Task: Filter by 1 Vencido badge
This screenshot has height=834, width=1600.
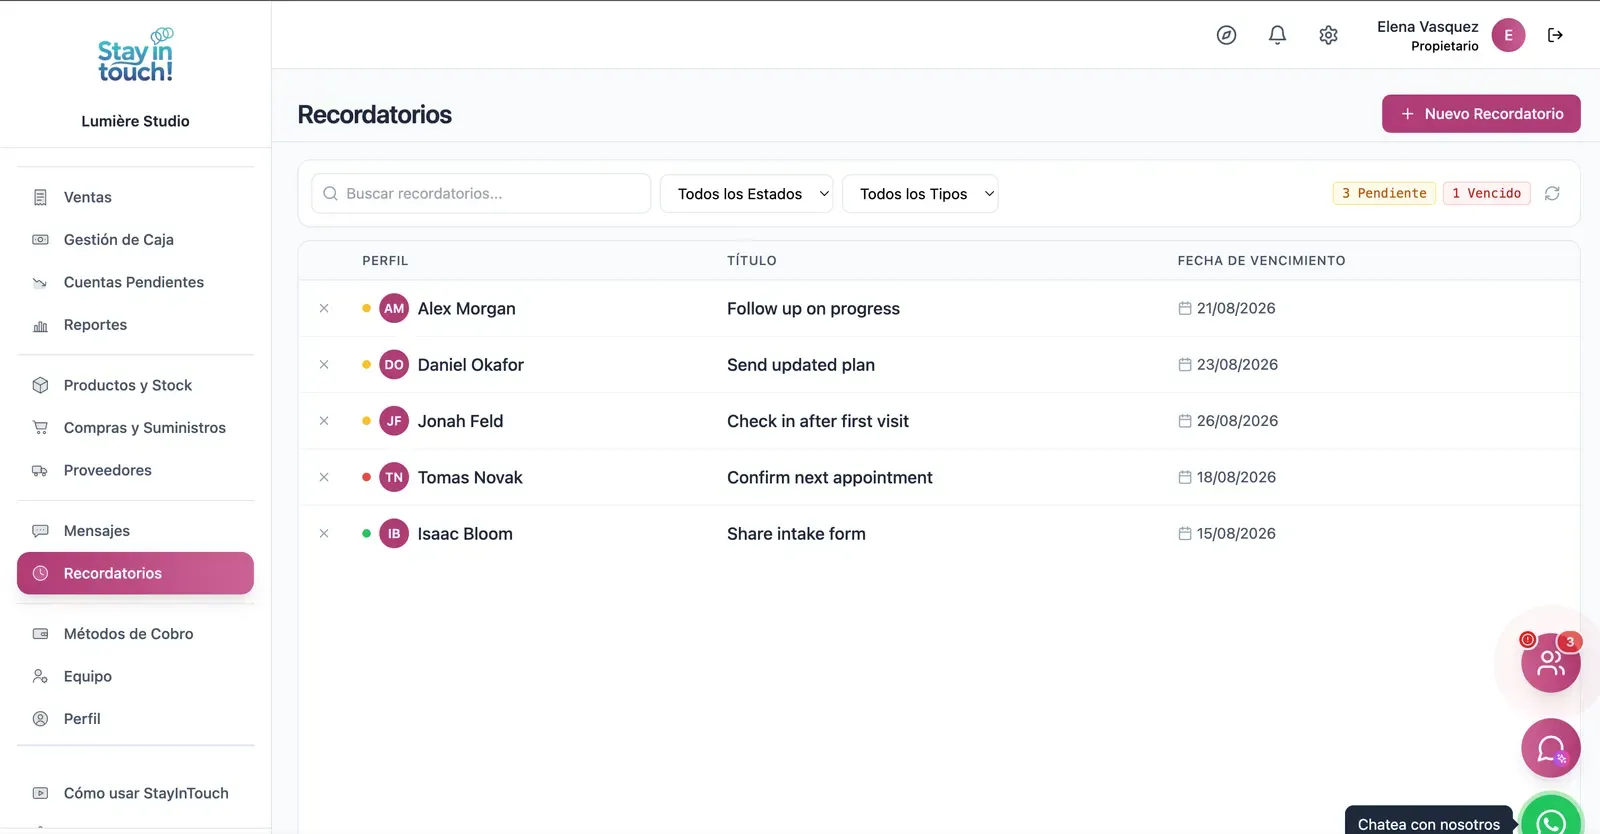Action: [1486, 193]
